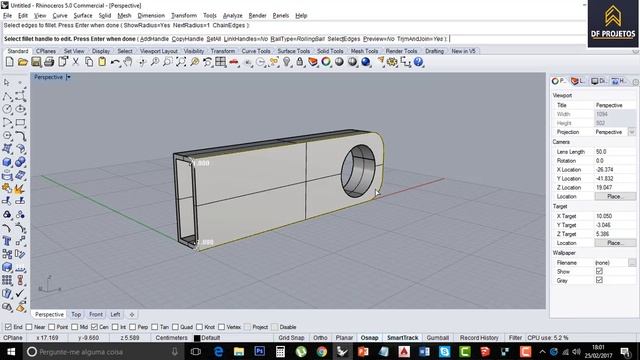This screenshot has width=640, height=360.
Task: Switch to the Solid Tools toolbar tab
Action: click(330, 51)
